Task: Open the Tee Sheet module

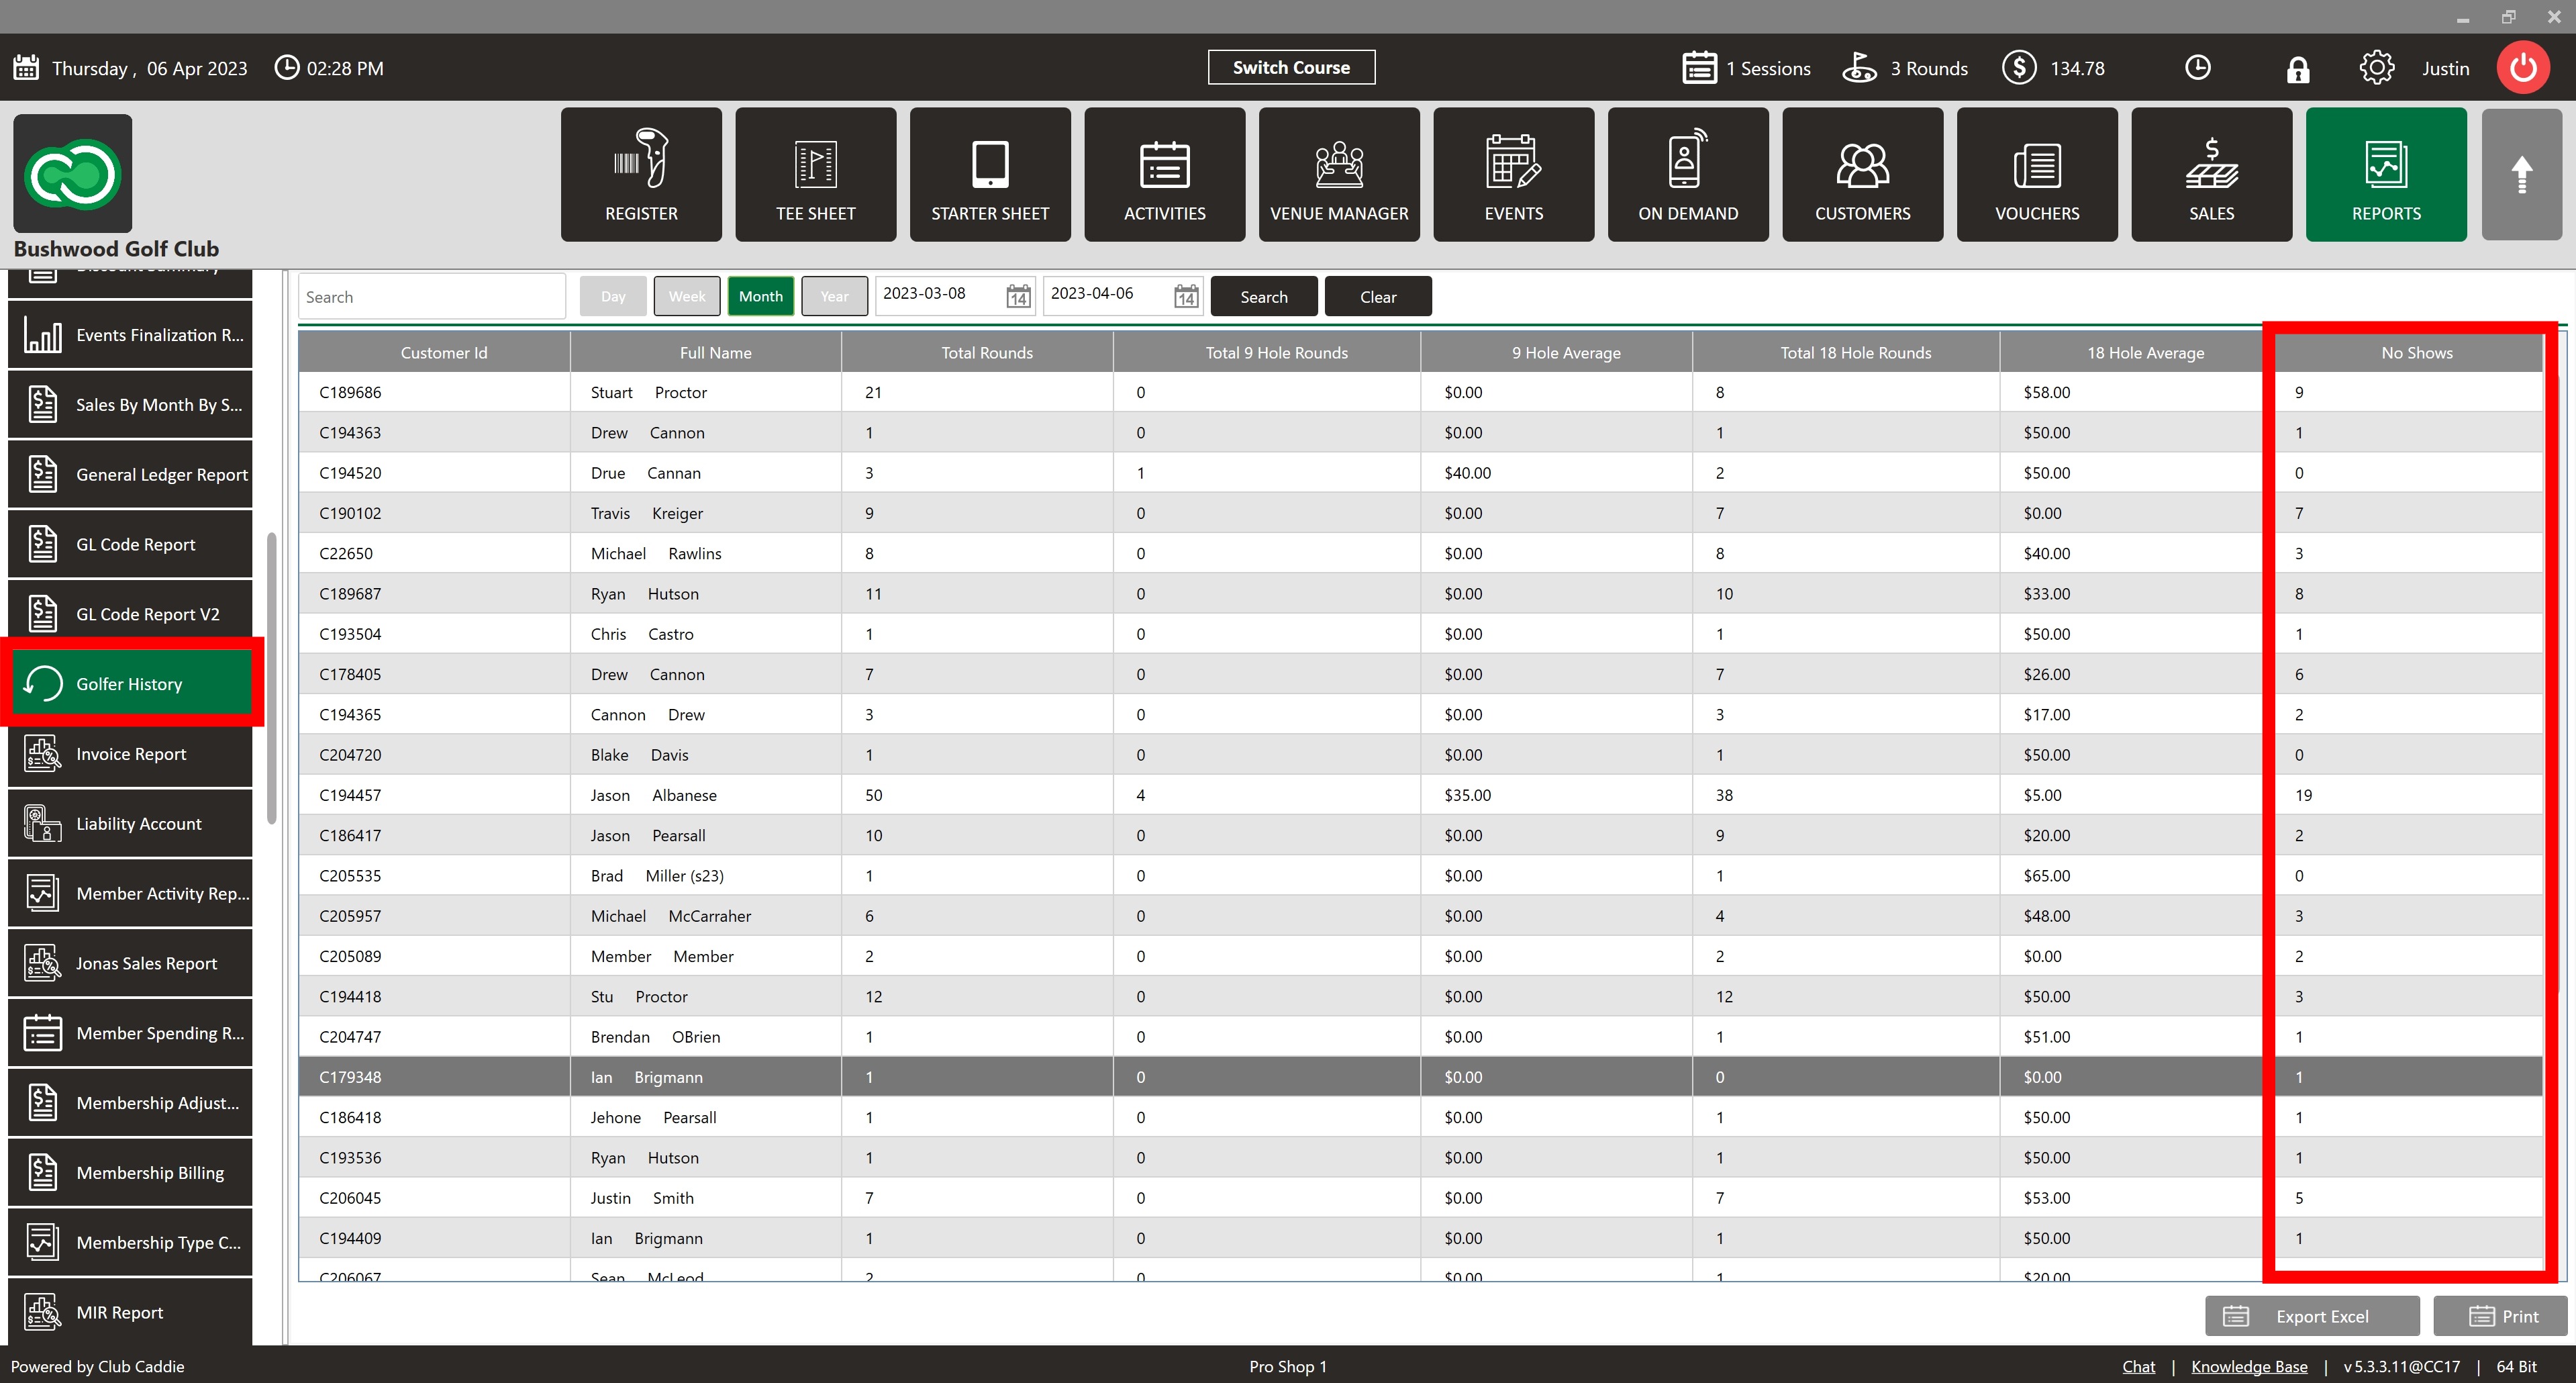Action: (x=815, y=175)
